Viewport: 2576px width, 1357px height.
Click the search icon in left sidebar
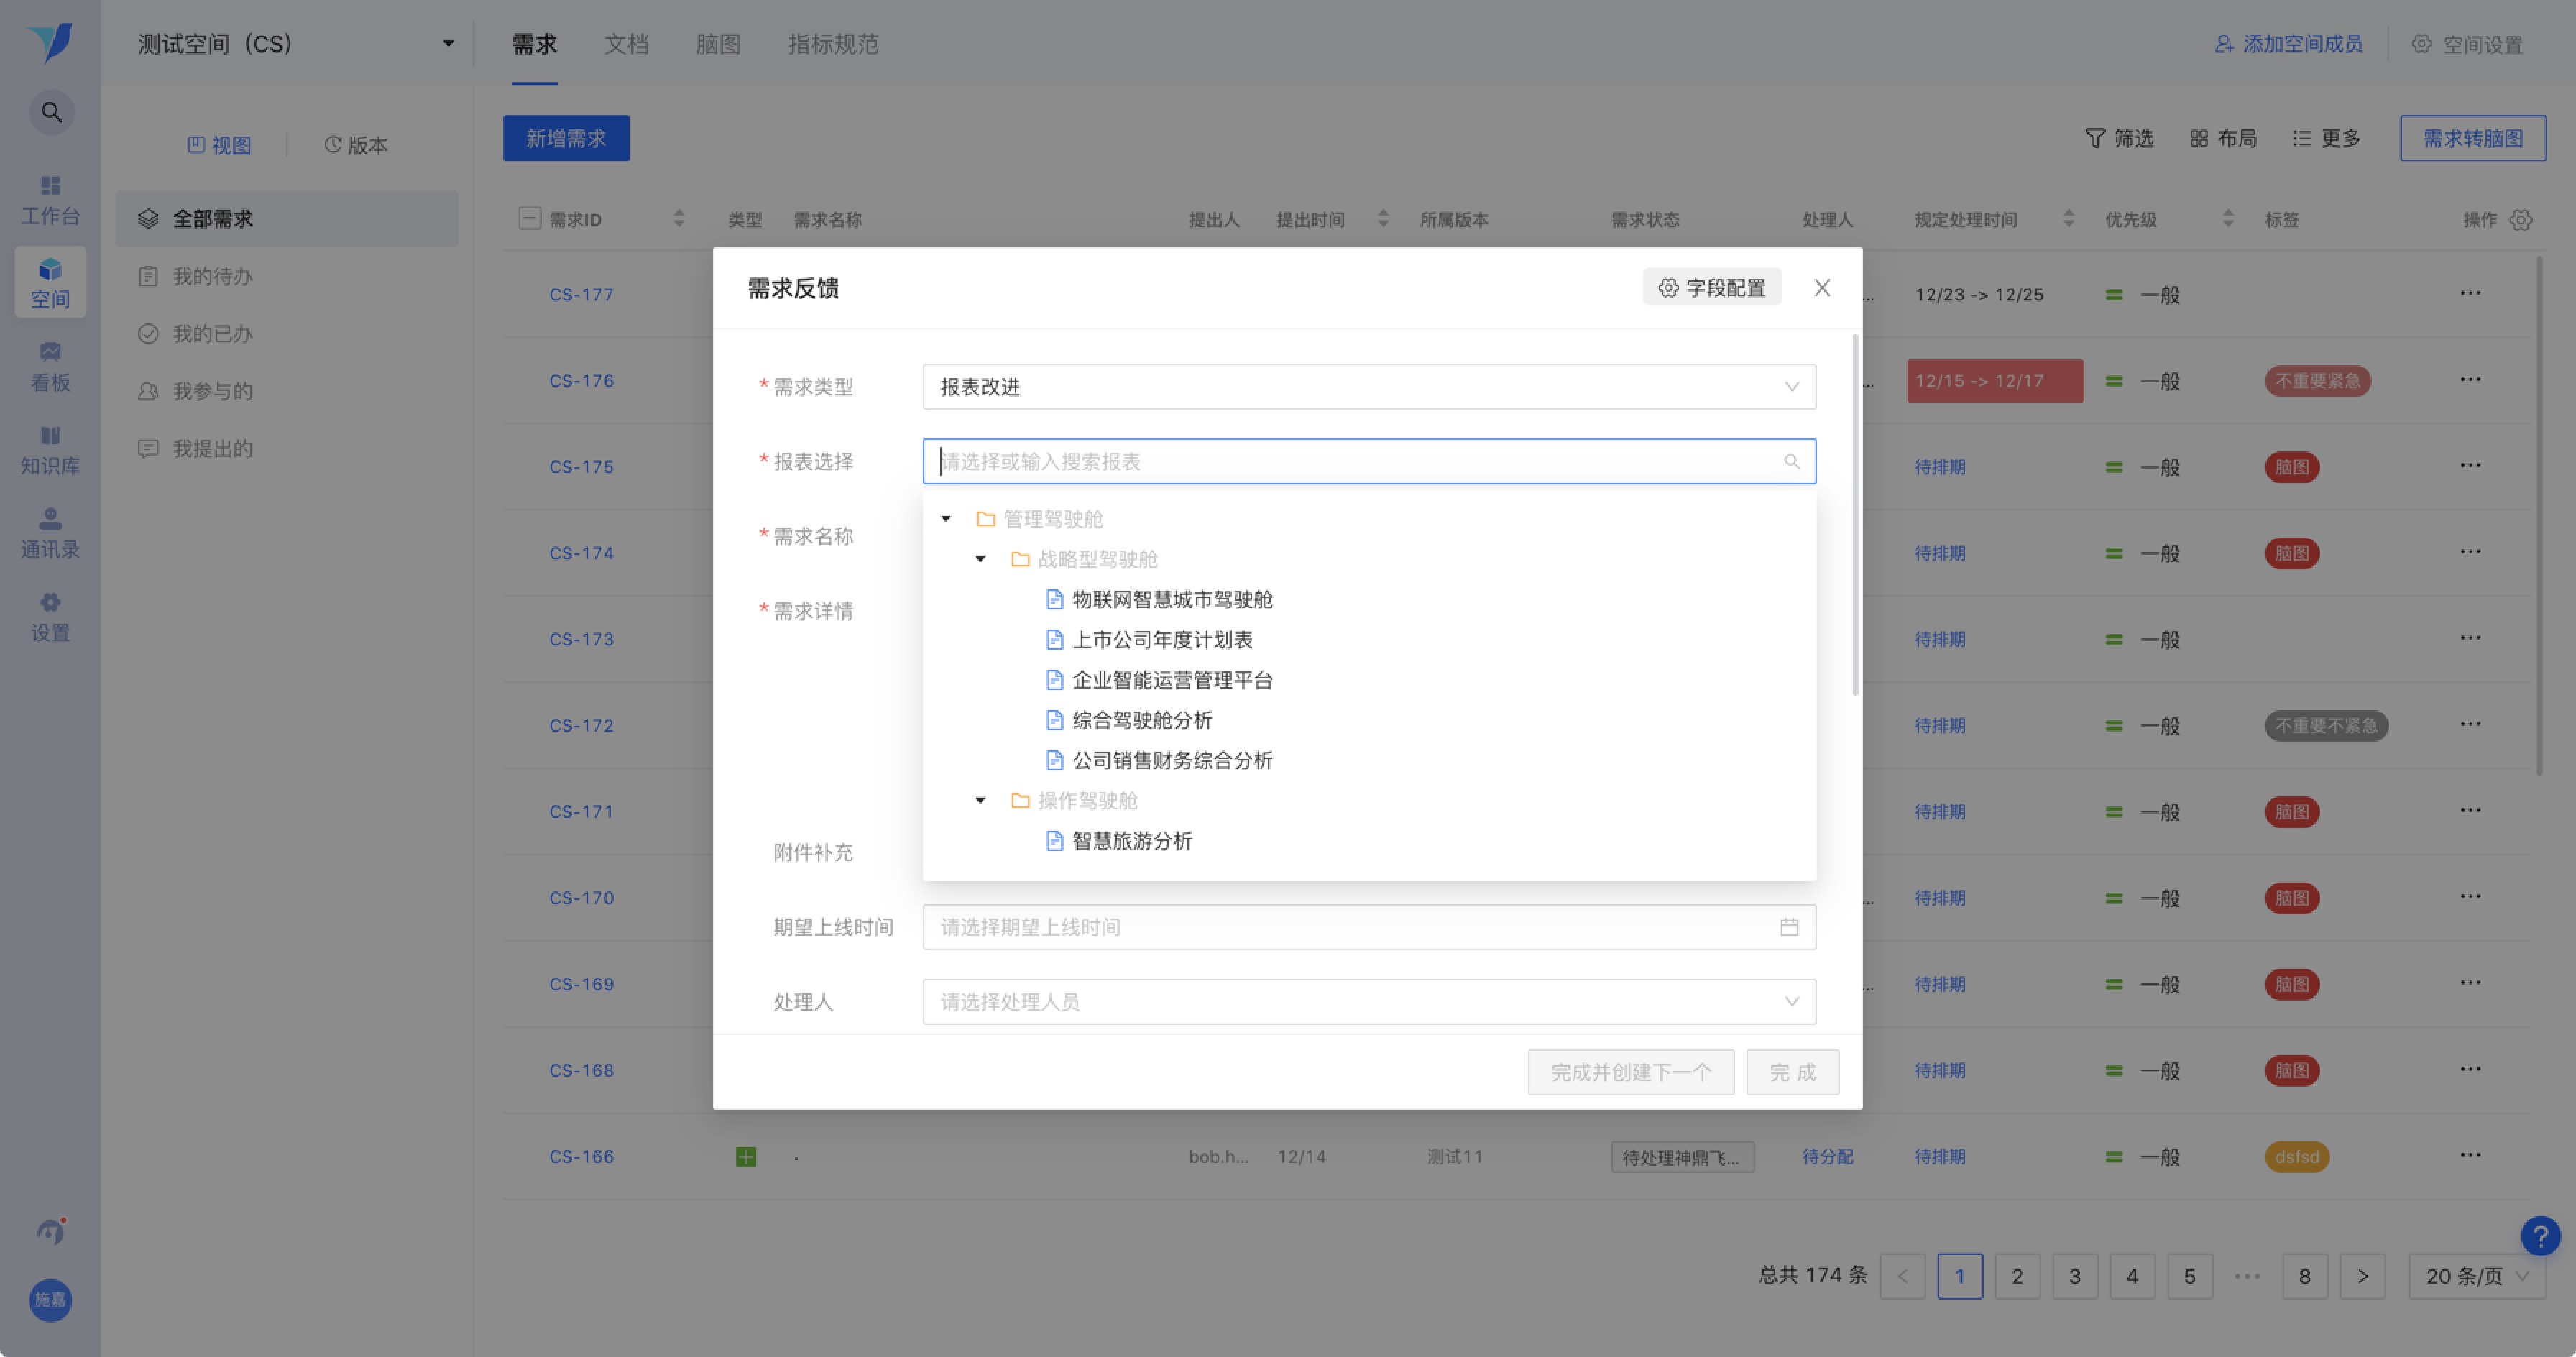click(51, 112)
